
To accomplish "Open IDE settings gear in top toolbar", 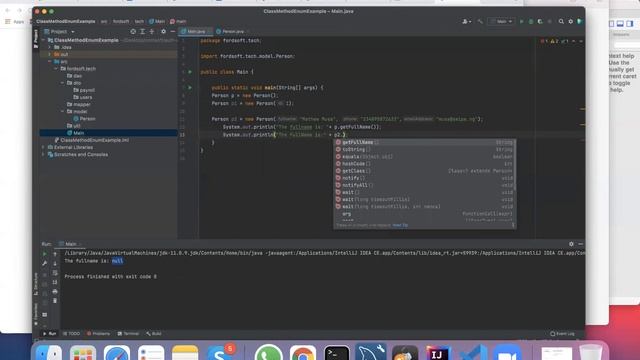I will pyautogui.click(x=571, y=21).
